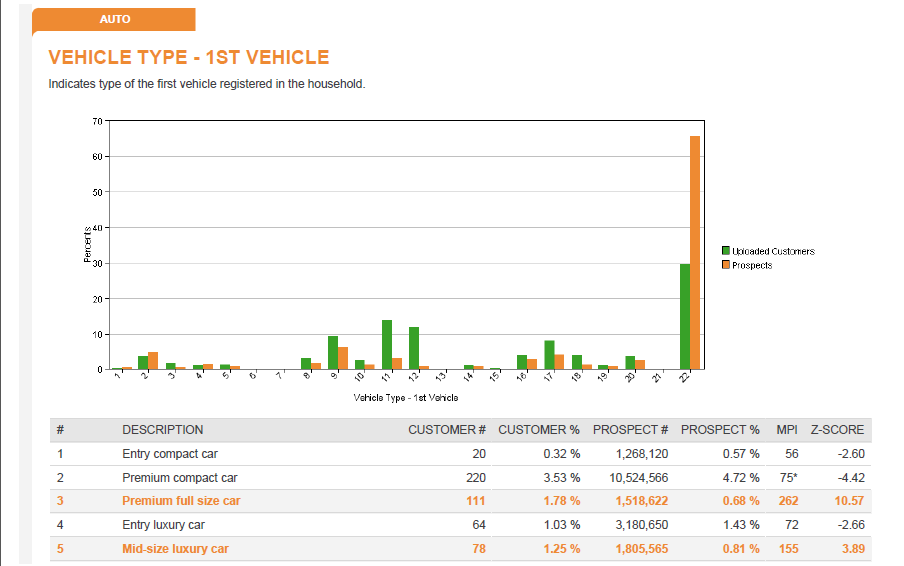The image size is (904, 566).
Task: Click prospect count 3,180,650
Action: 642,525
